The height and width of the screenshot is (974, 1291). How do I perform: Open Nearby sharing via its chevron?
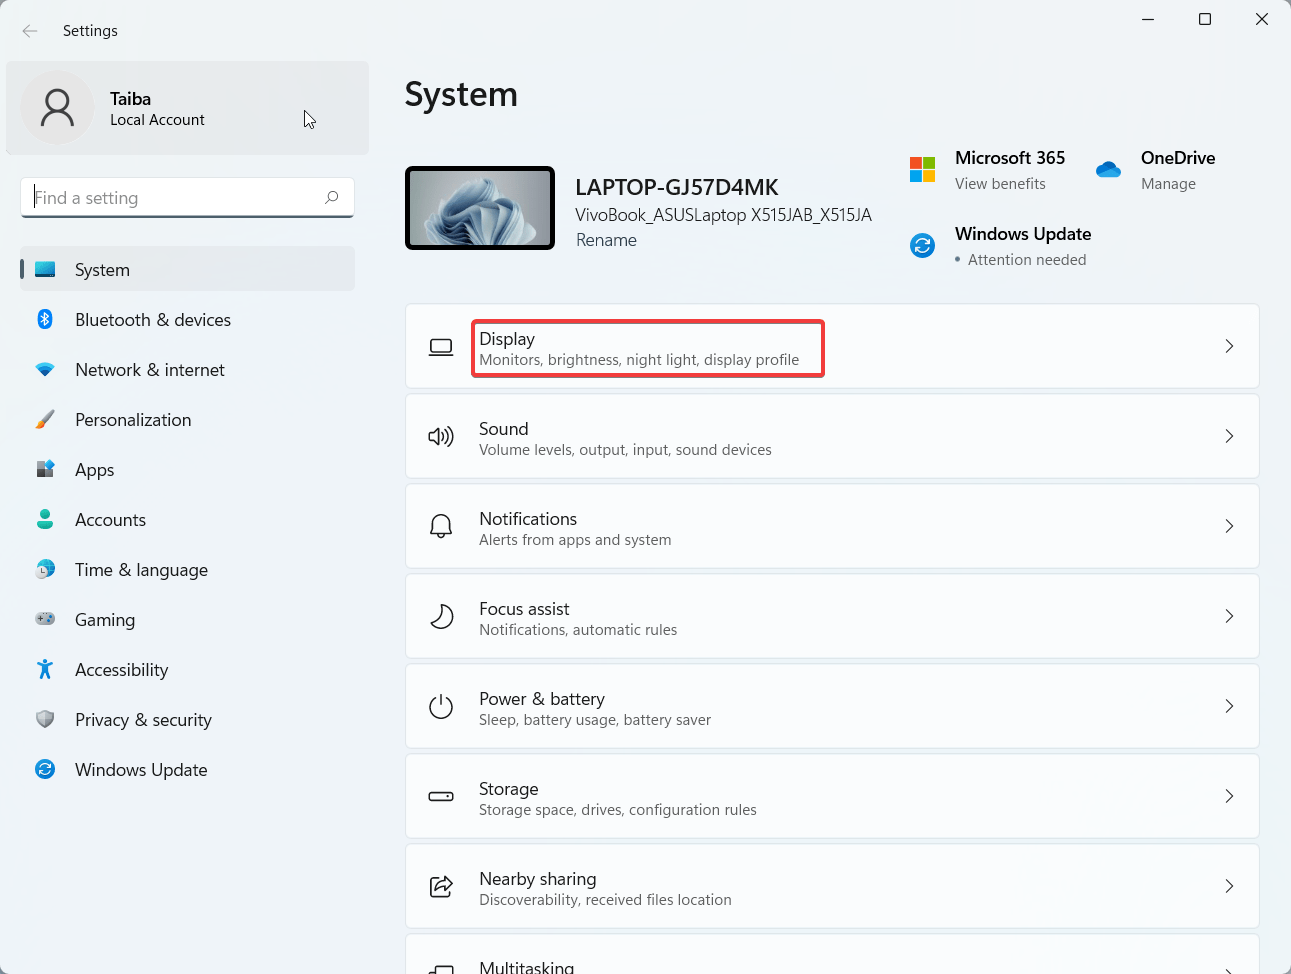[x=1229, y=886]
